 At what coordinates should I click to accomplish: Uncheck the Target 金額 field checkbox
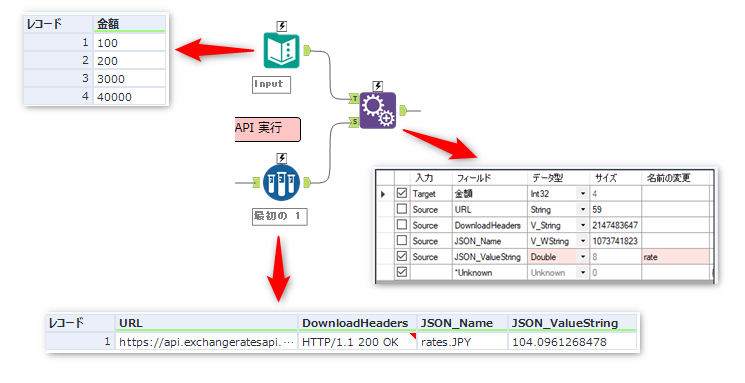402,193
